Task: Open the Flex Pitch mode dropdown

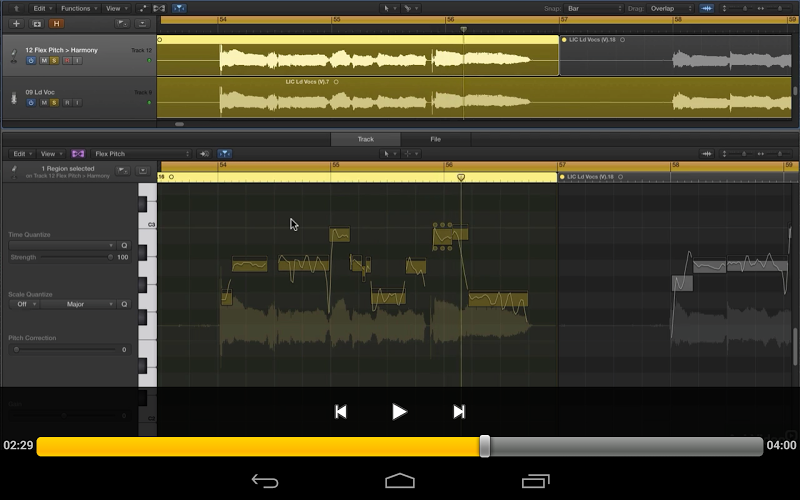Action: [x=142, y=154]
